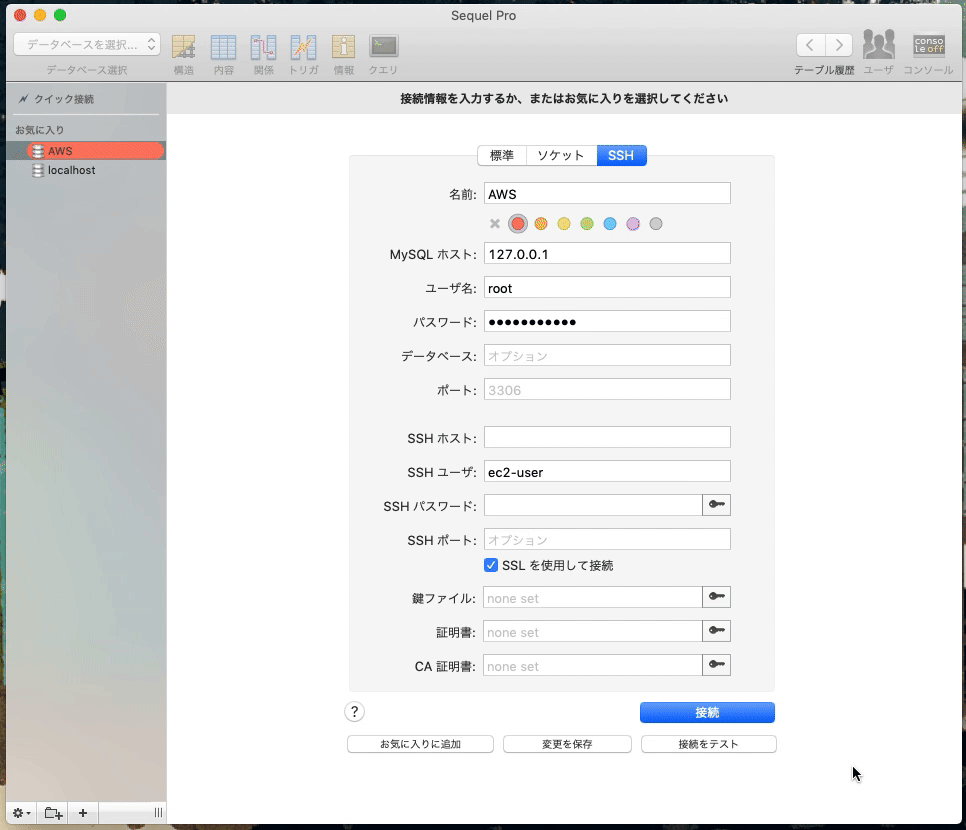This screenshot has width=966, height=830.
Task: Click the key icon beside 鍵ファイル
Action: point(716,596)
